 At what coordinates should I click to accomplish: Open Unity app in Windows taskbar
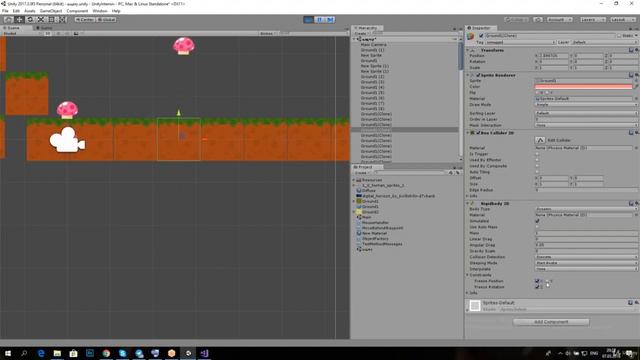coord(188,353)
